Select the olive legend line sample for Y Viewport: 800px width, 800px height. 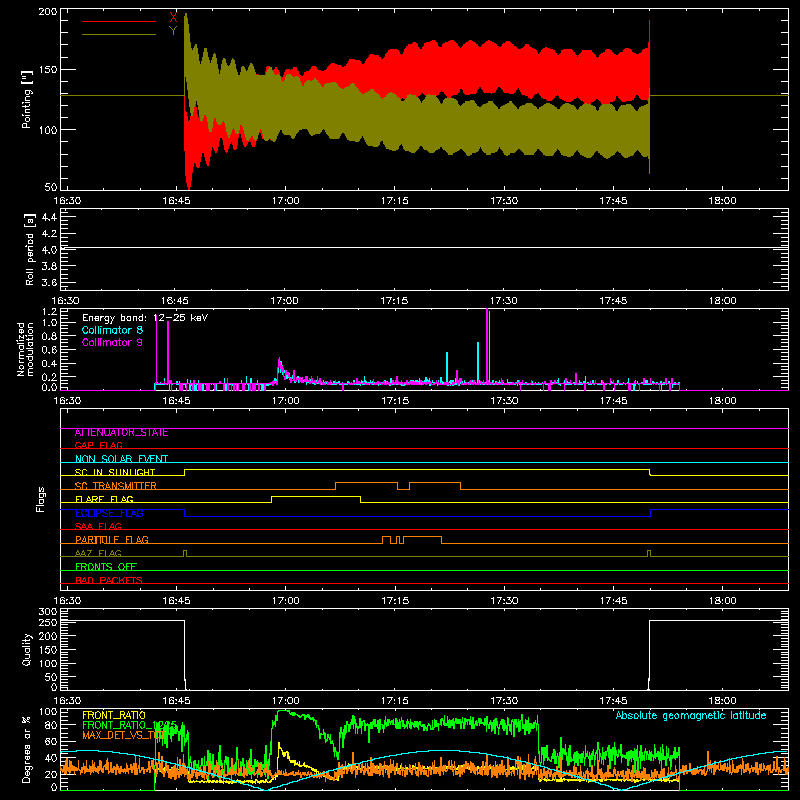119,35
